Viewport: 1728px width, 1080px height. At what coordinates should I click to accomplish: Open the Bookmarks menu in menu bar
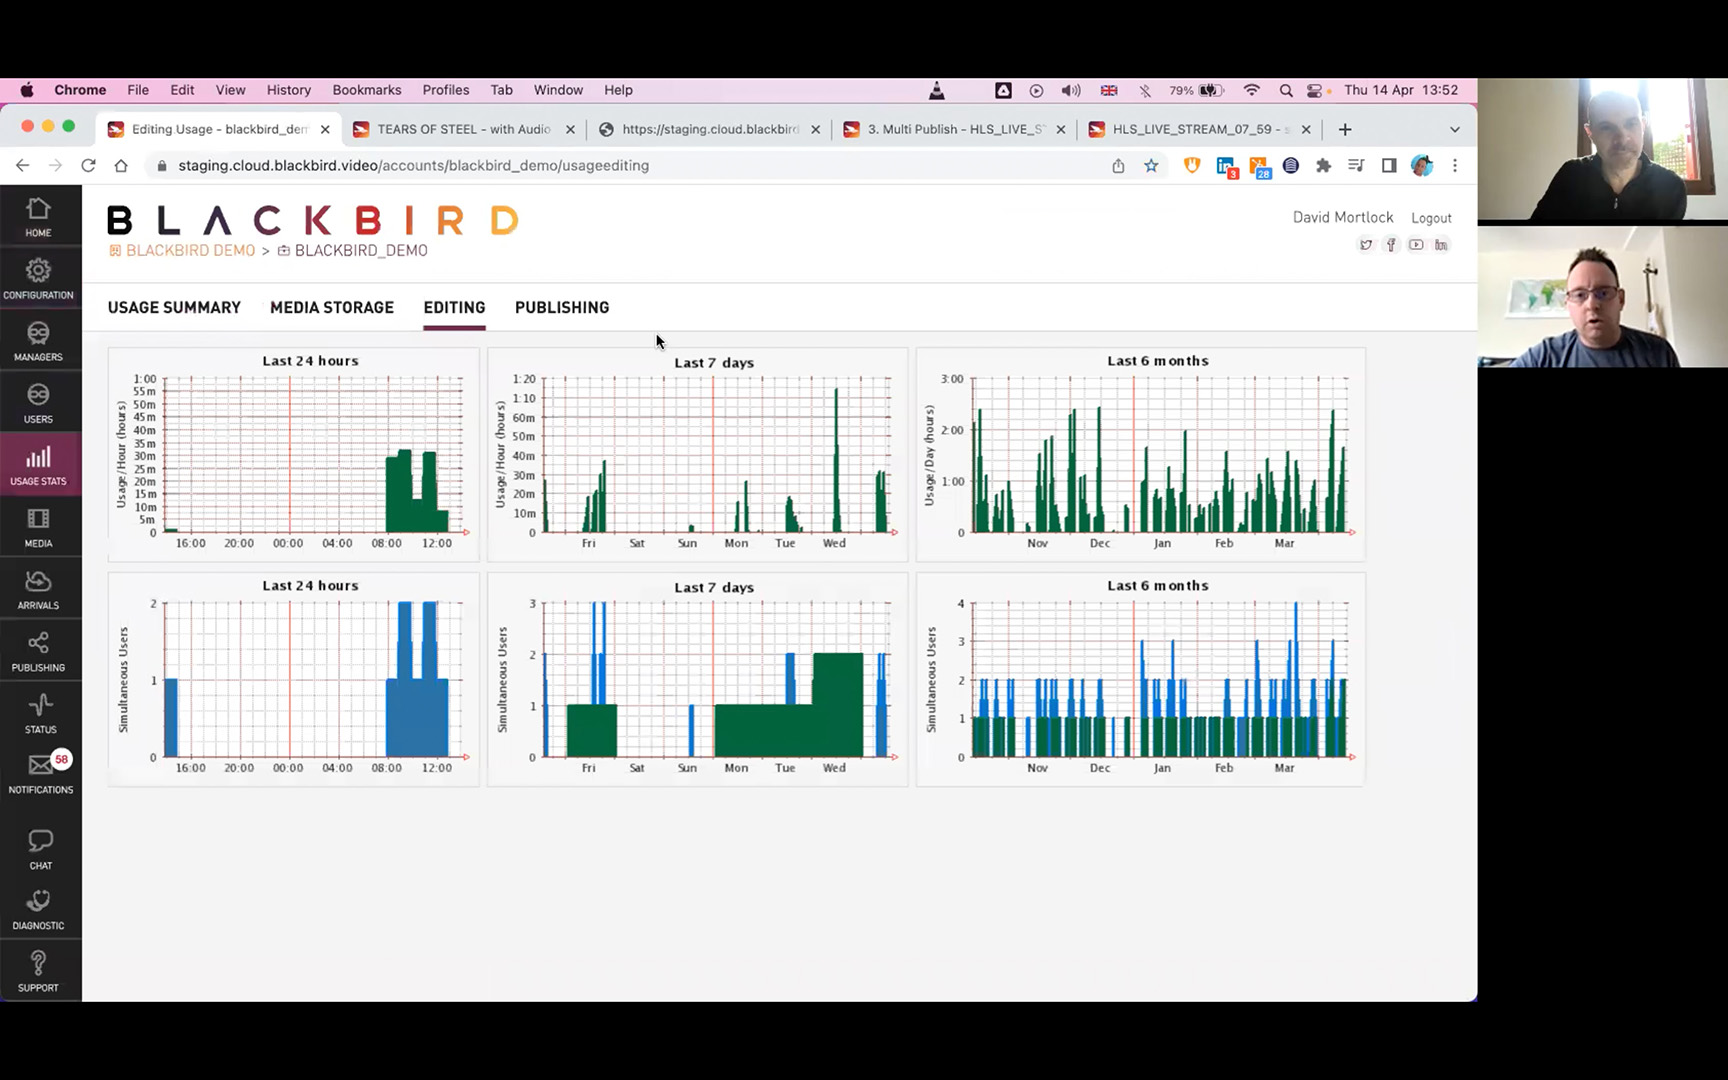point(367,90)
